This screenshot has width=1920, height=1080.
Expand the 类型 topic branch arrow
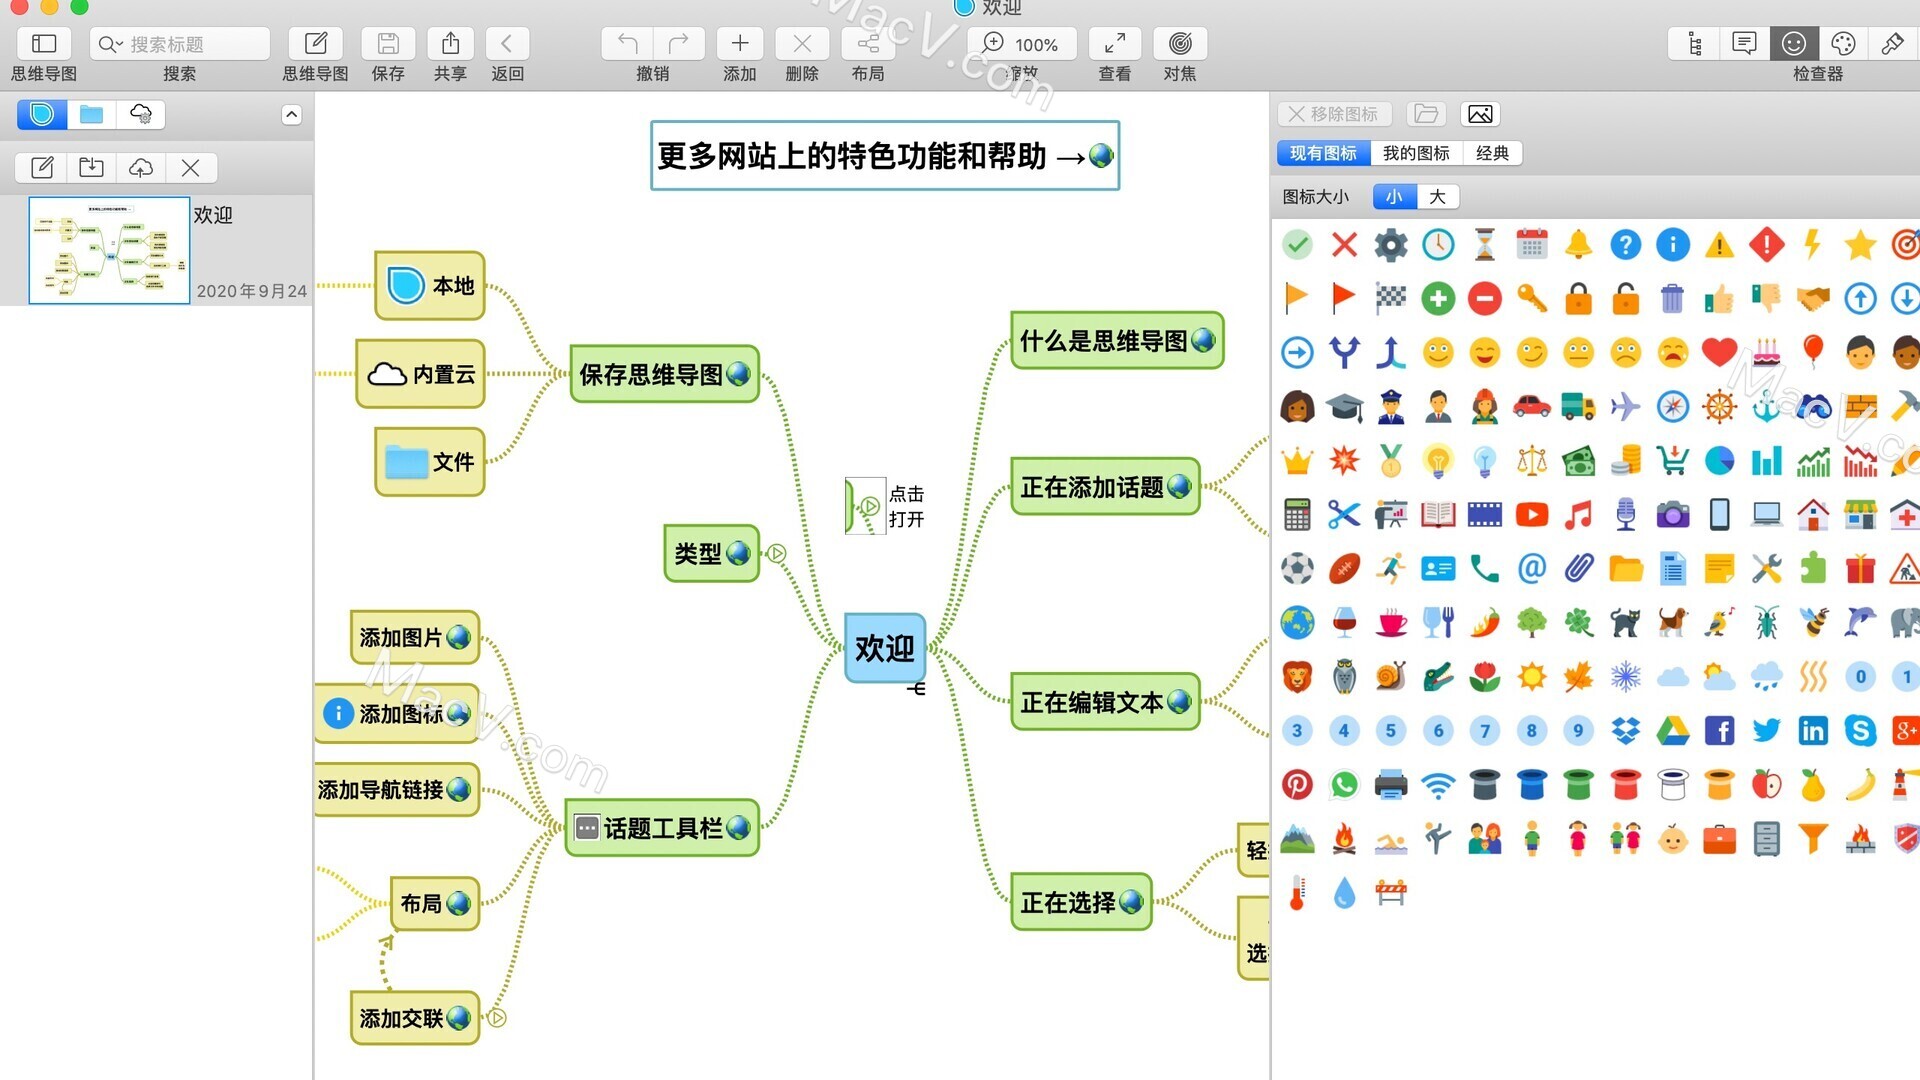point(777,553)
